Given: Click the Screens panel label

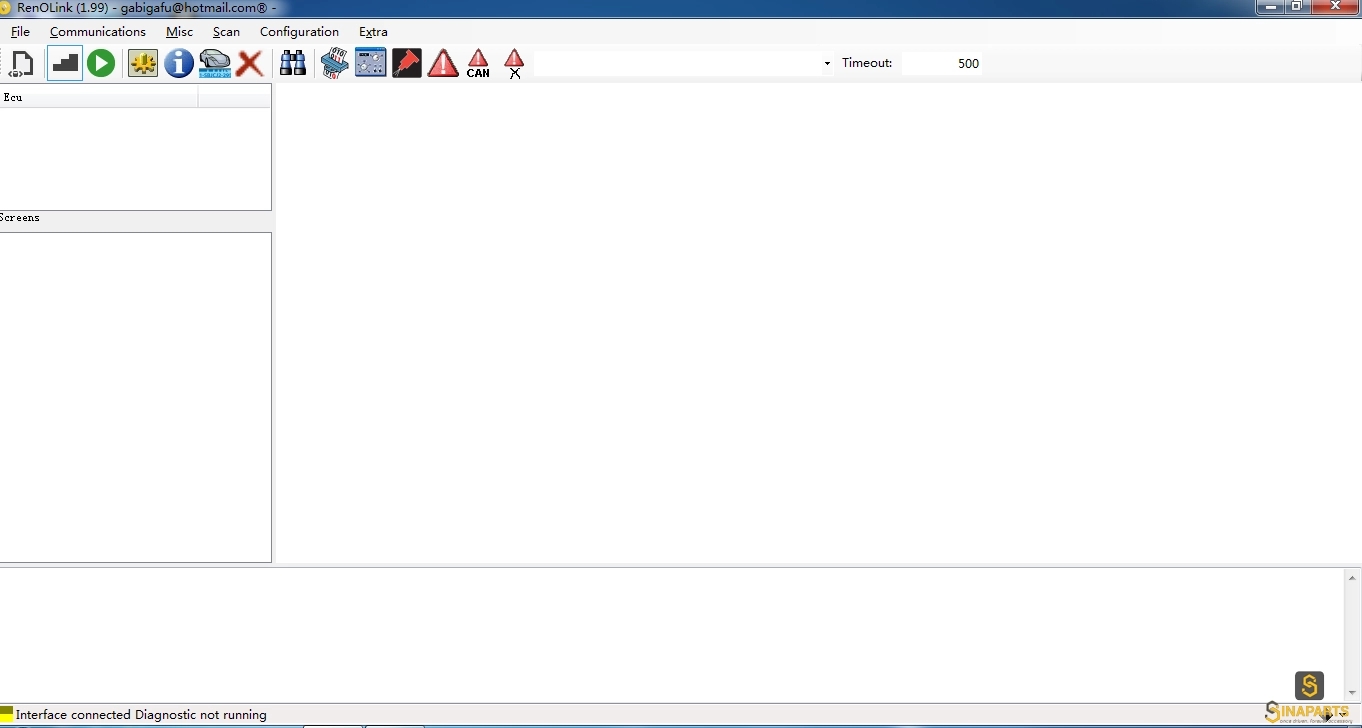Looking at the screenshot, I should pyautogui.click(x=20, y=218).
